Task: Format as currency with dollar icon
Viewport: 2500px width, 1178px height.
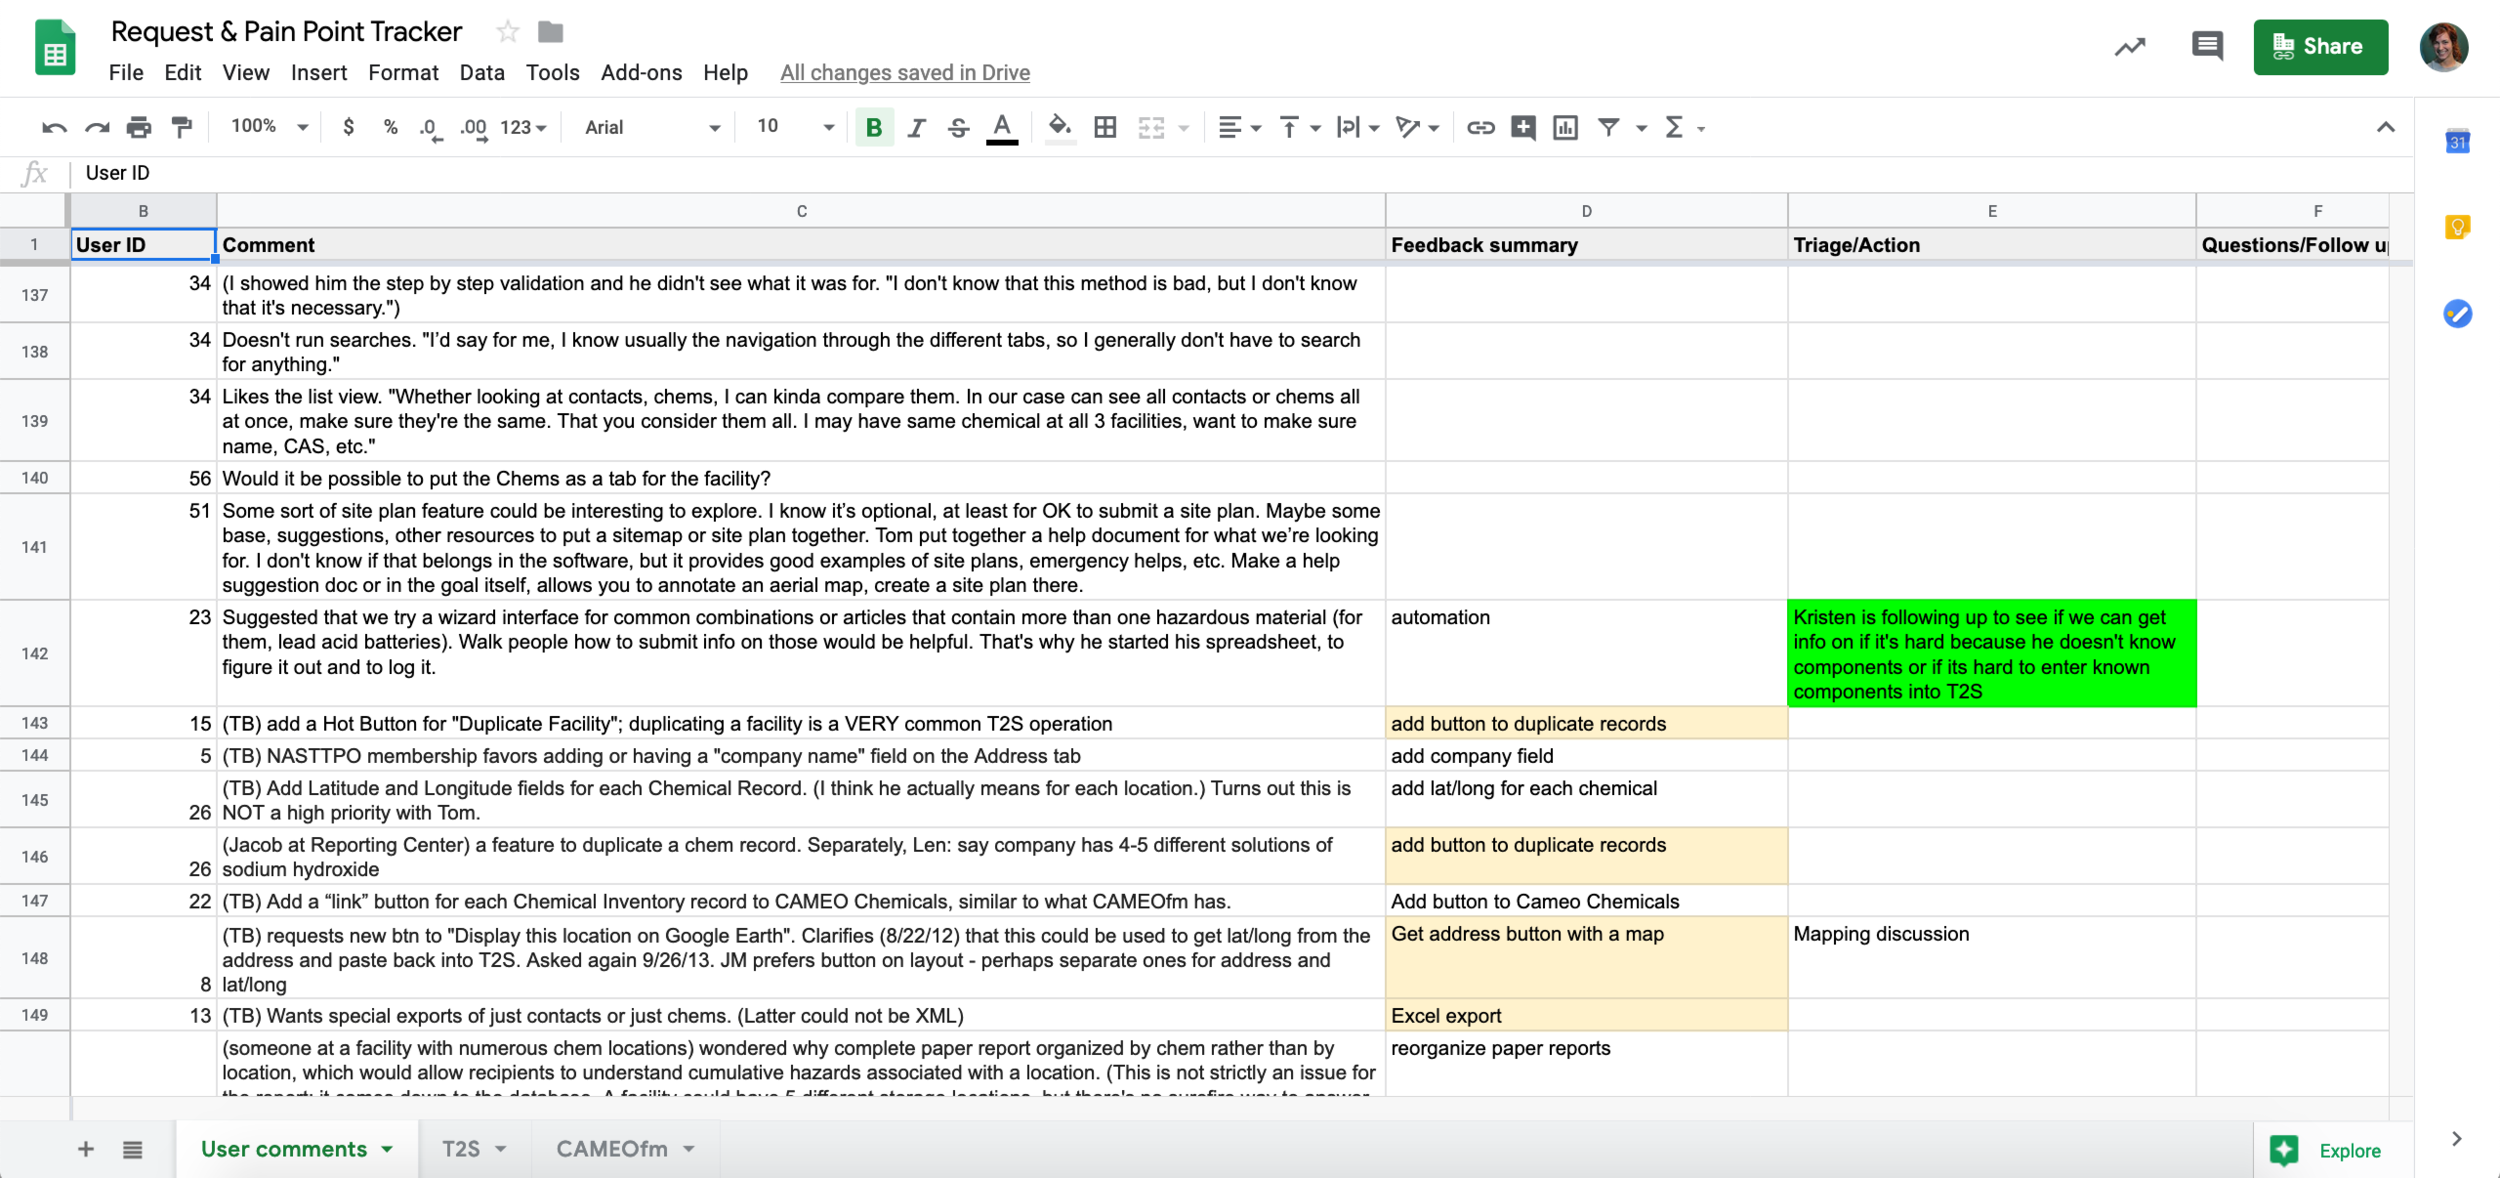Action: [x=348, y=128]
